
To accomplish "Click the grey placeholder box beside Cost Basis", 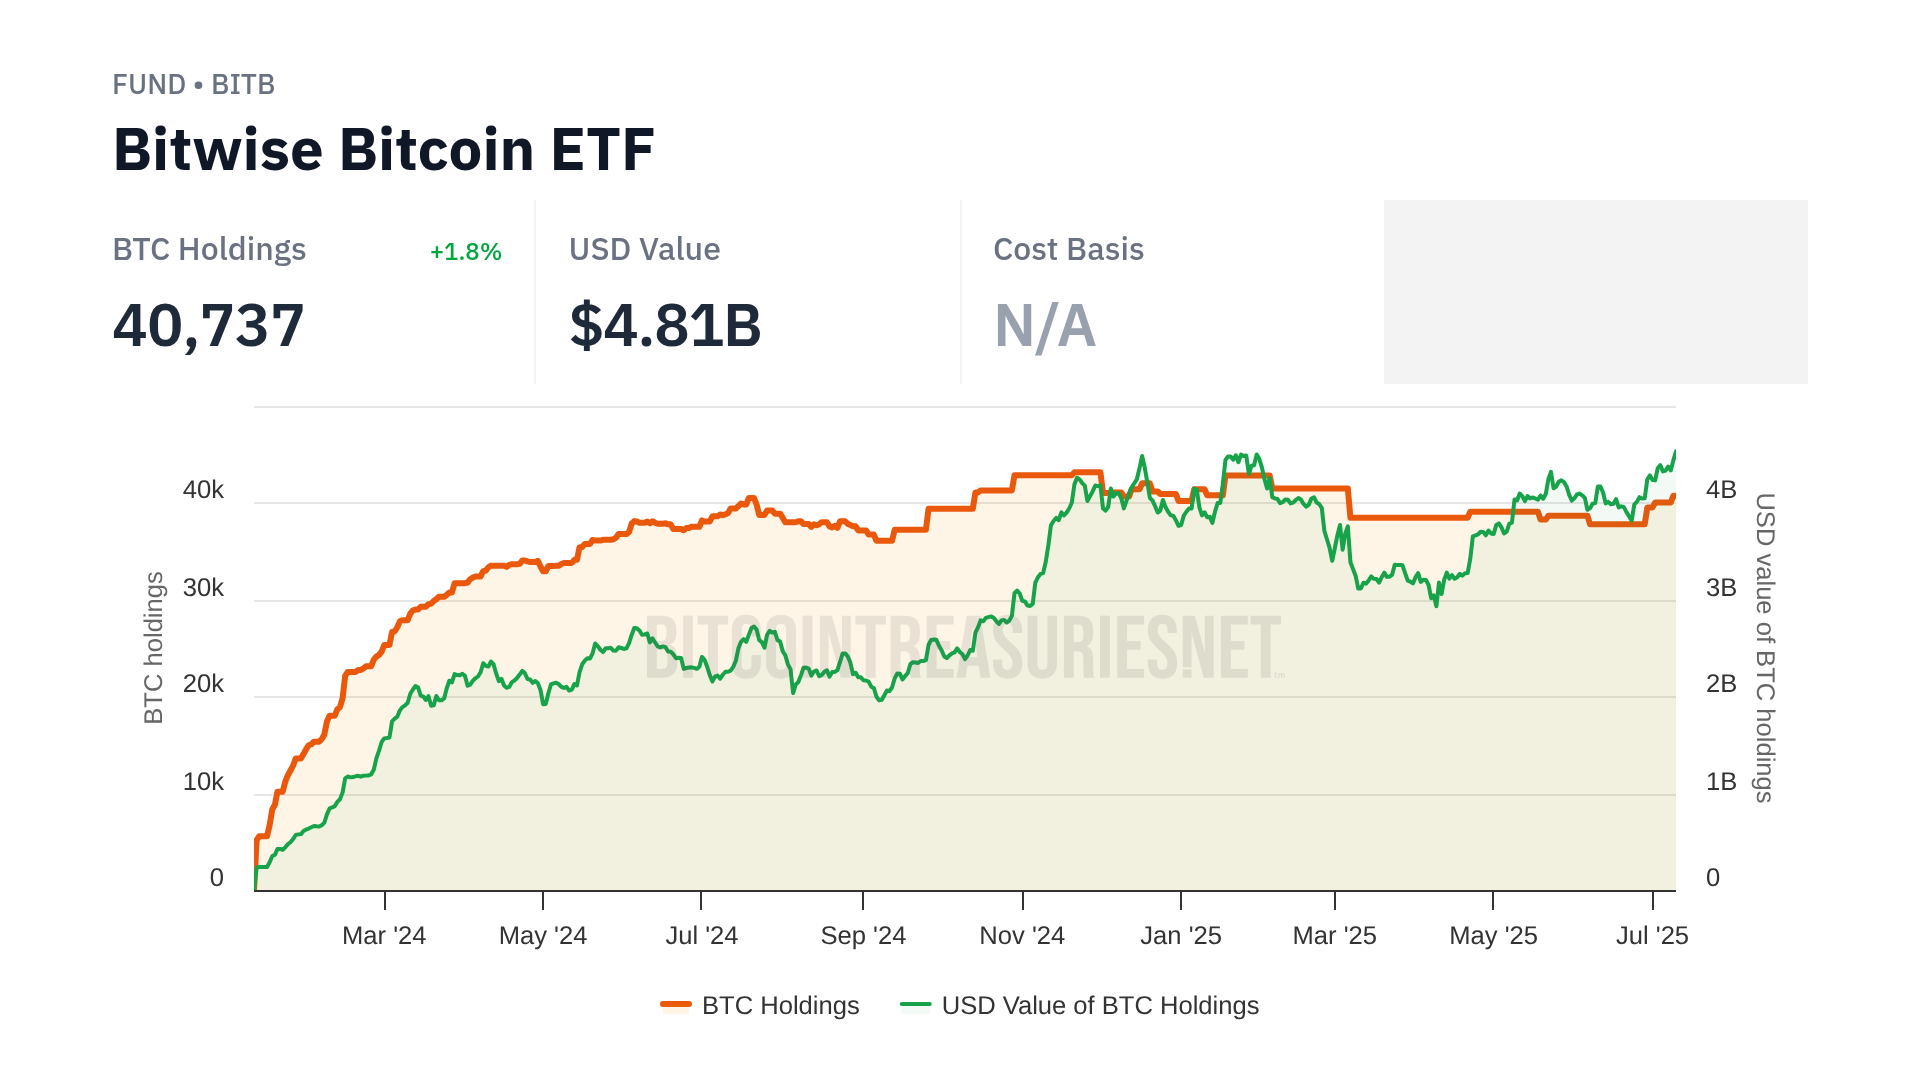I will [1595, 291].
